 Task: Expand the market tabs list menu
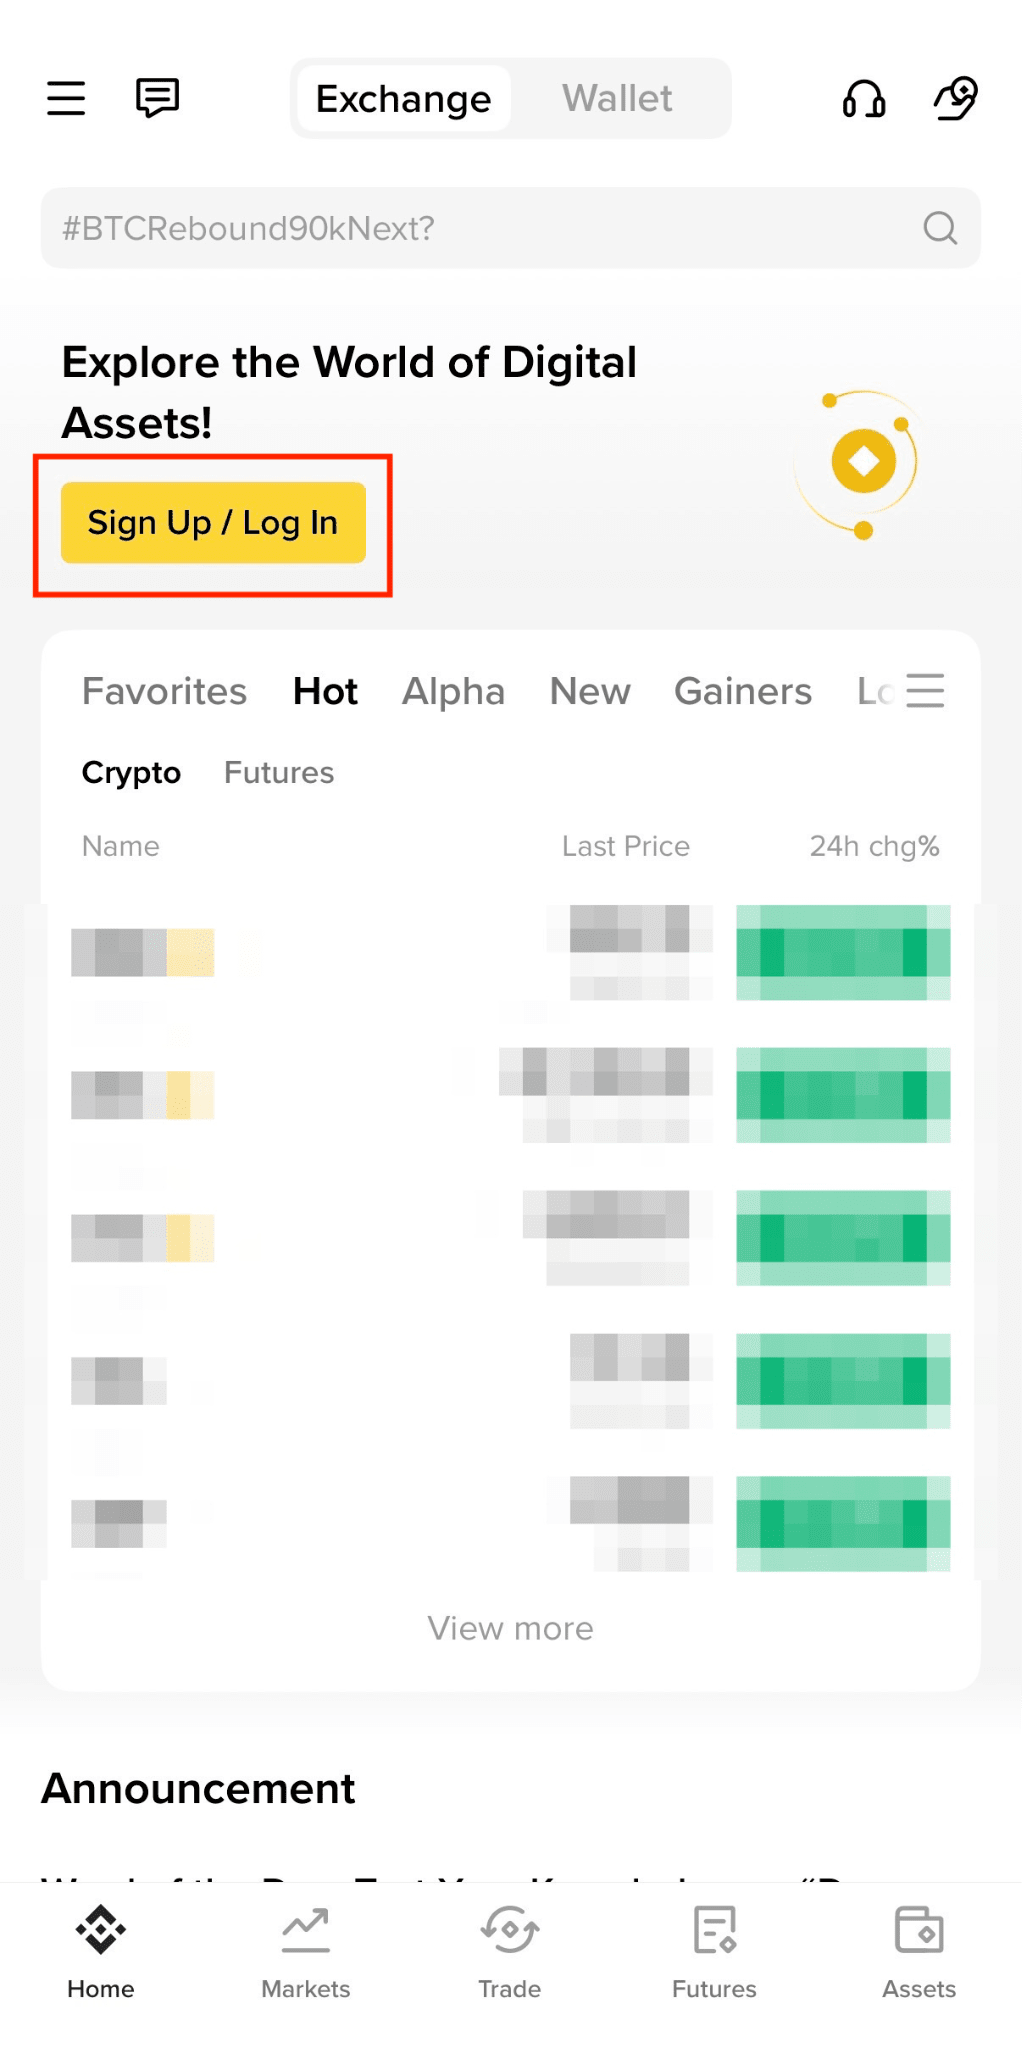pos(925,691)
